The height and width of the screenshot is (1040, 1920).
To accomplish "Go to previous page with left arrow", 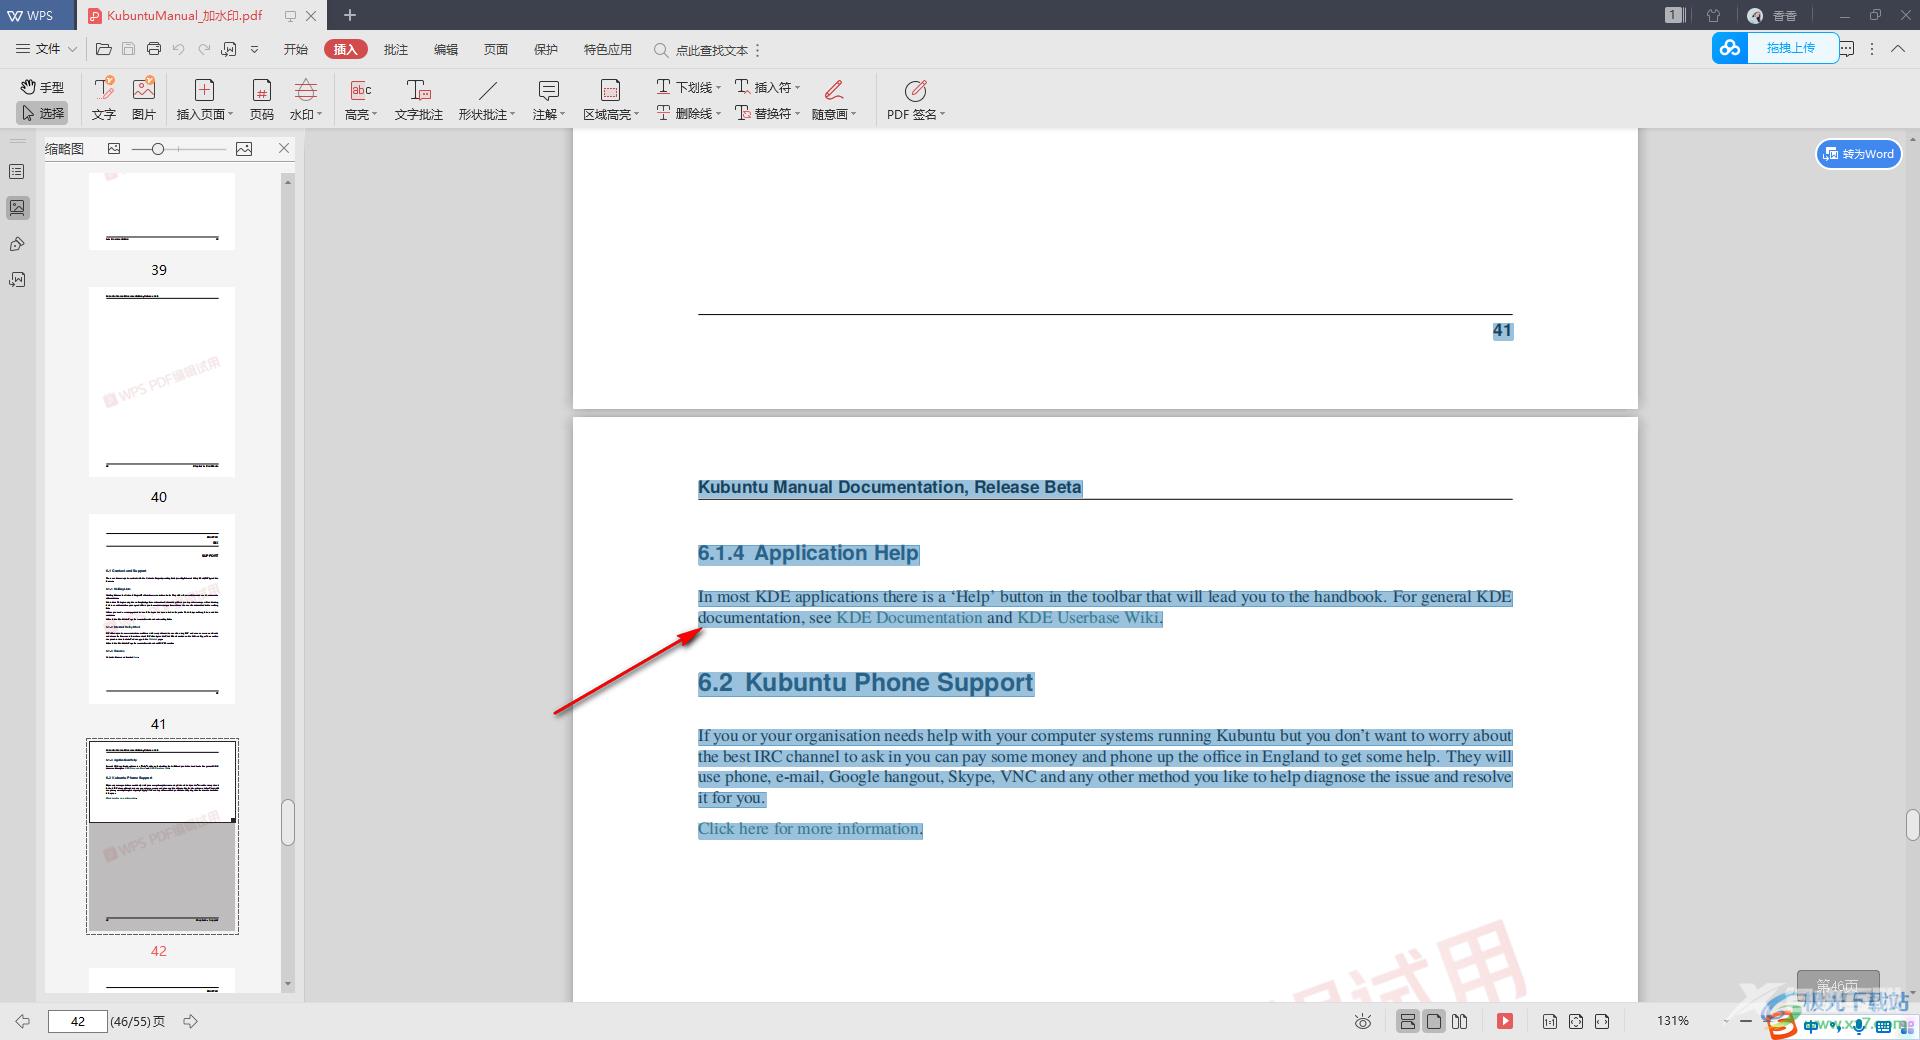I will tap(22, 1021).
